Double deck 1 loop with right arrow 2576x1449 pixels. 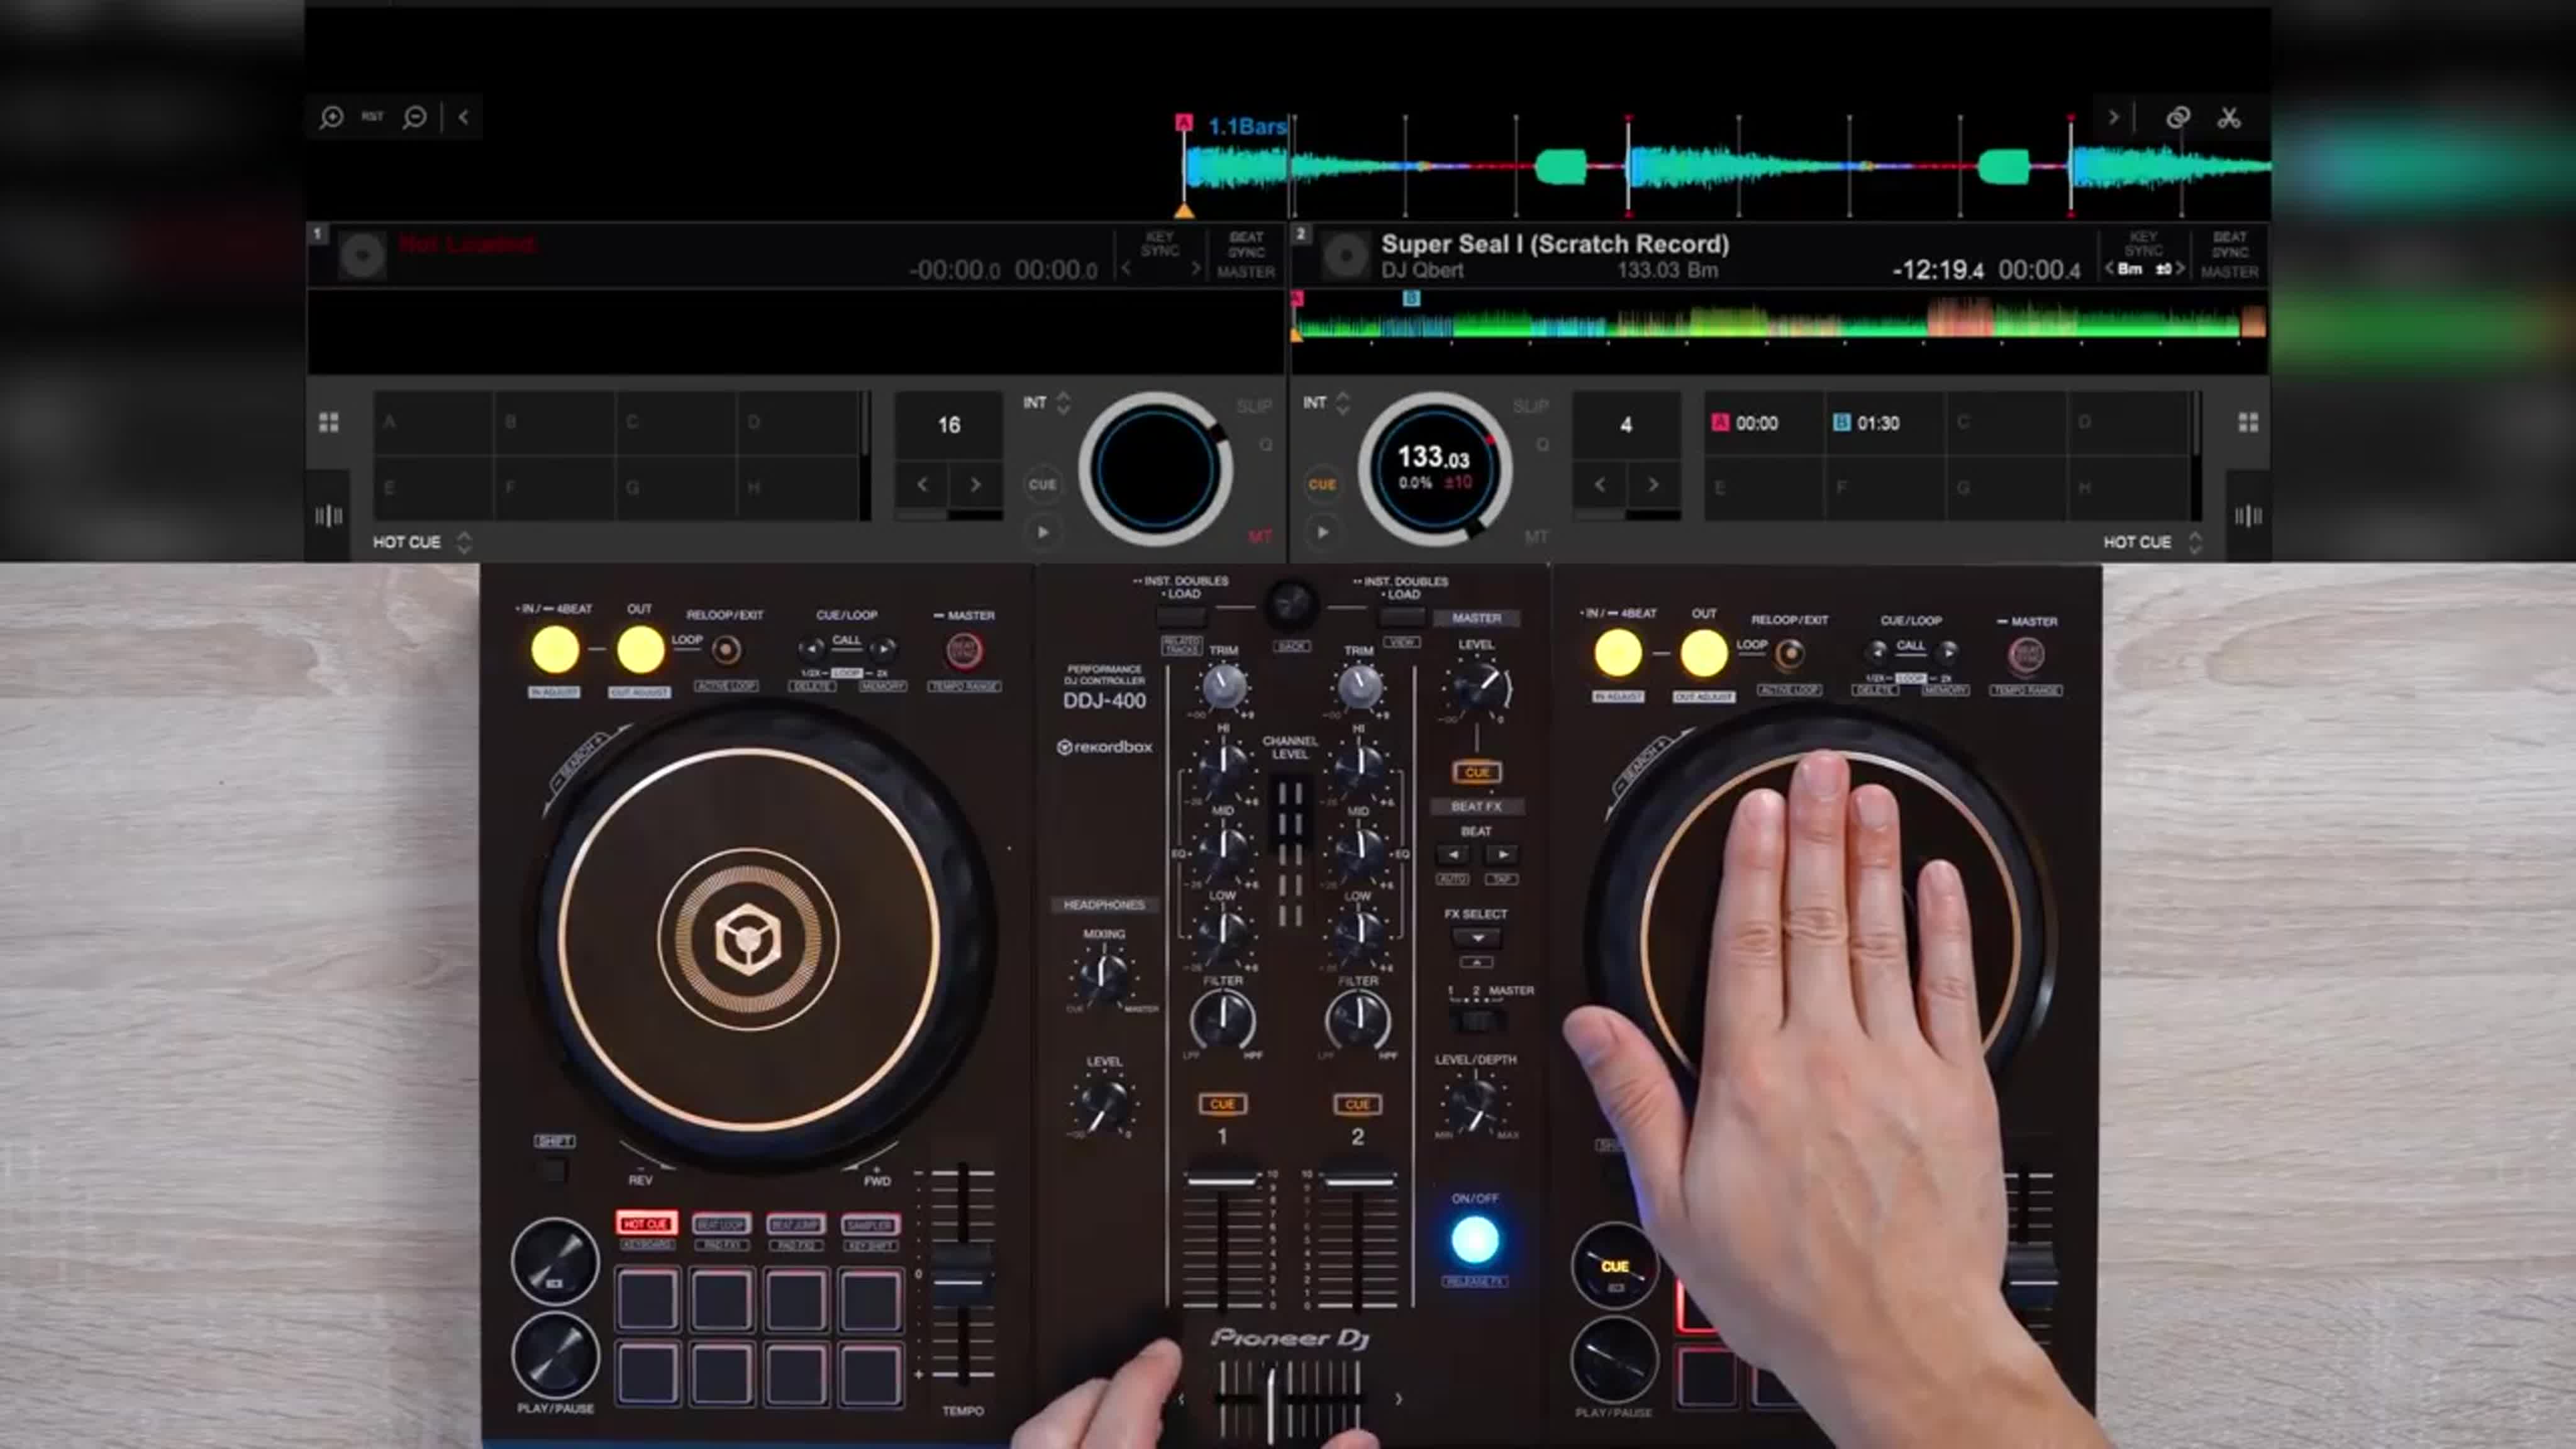(975, 485)
